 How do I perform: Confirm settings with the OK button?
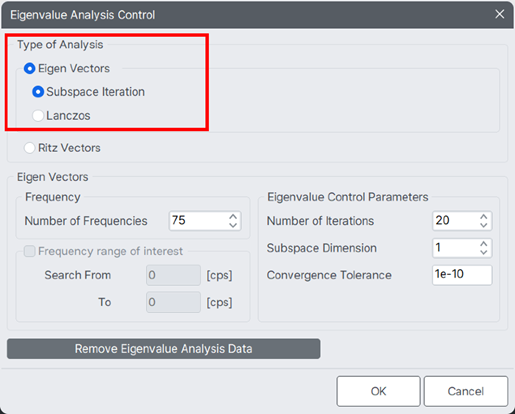(378, 391)
